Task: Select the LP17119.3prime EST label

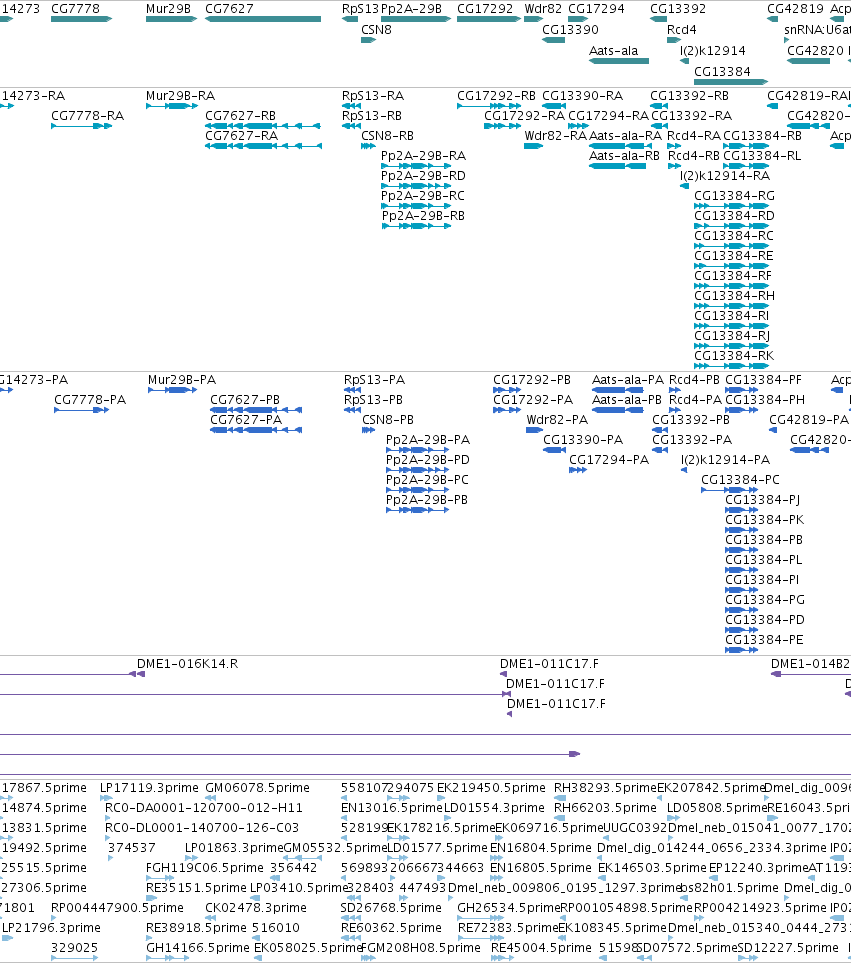Action: pos(149,787)
